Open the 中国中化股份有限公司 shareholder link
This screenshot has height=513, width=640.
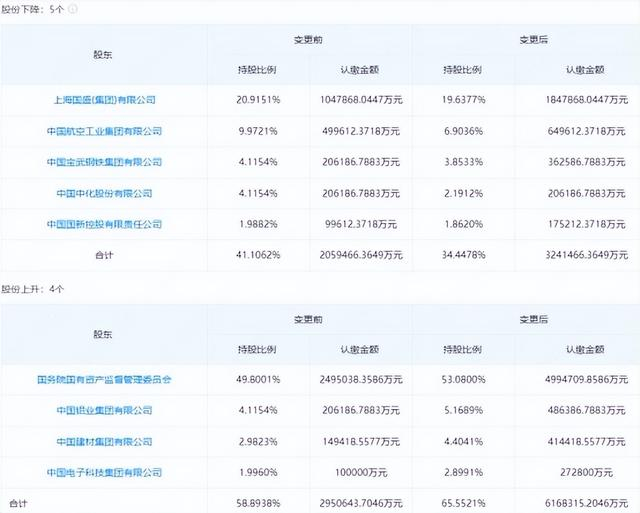tap(104, 193)
